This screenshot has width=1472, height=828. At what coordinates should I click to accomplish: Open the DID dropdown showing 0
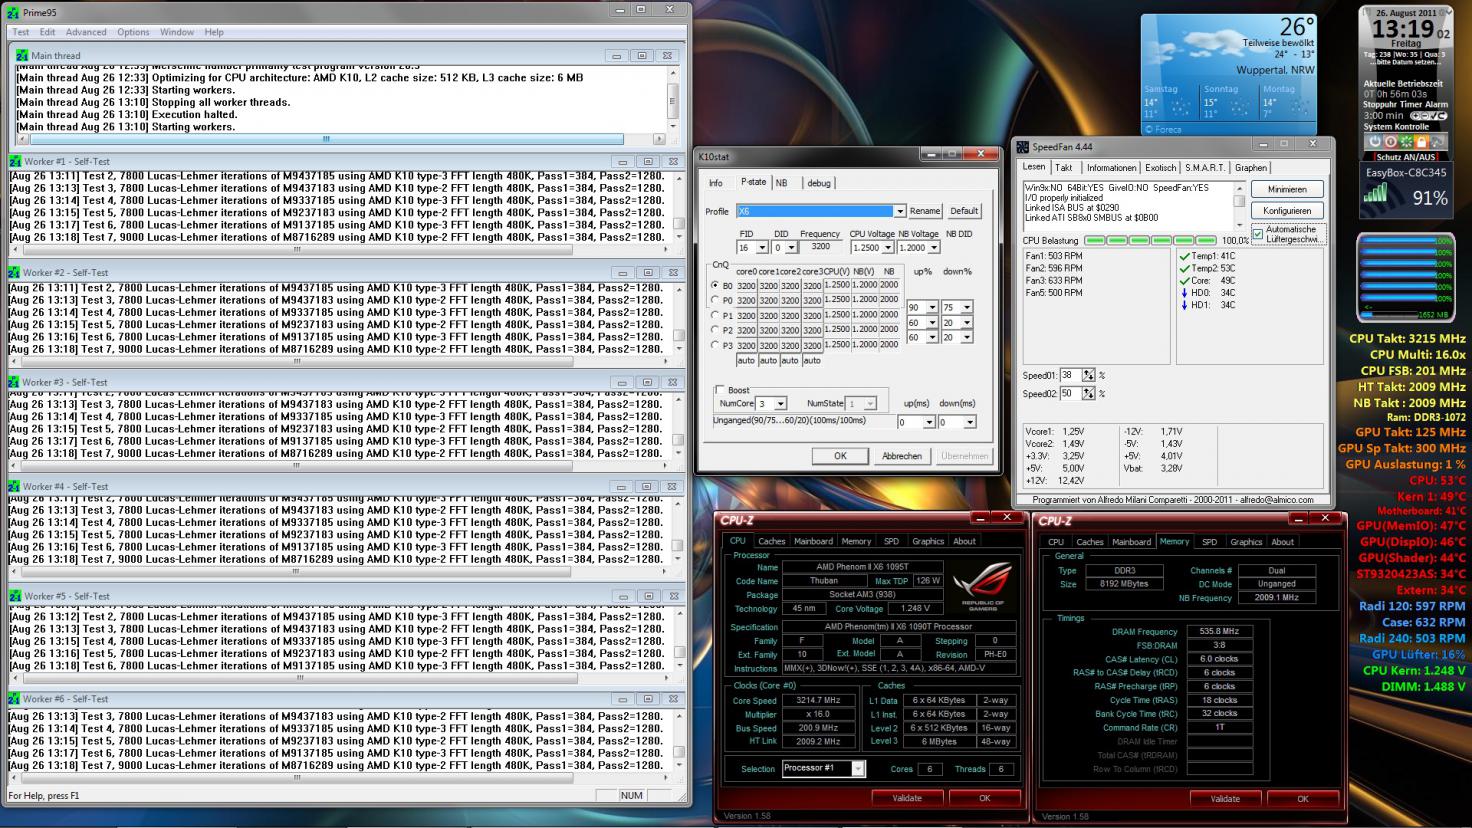click(x=792, y=247)
